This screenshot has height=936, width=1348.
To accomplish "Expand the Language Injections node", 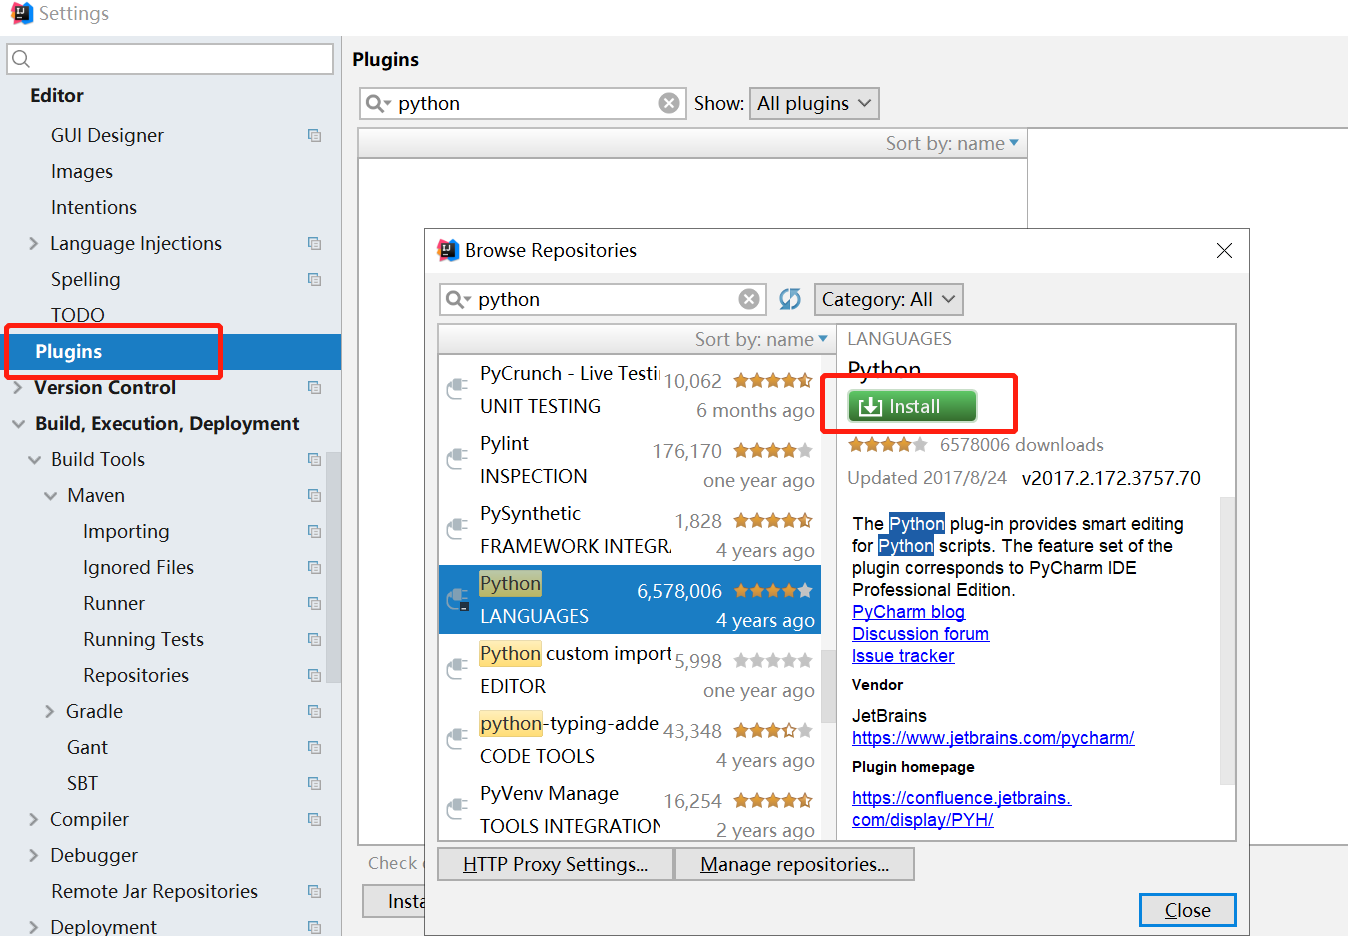I will [33, 243].
